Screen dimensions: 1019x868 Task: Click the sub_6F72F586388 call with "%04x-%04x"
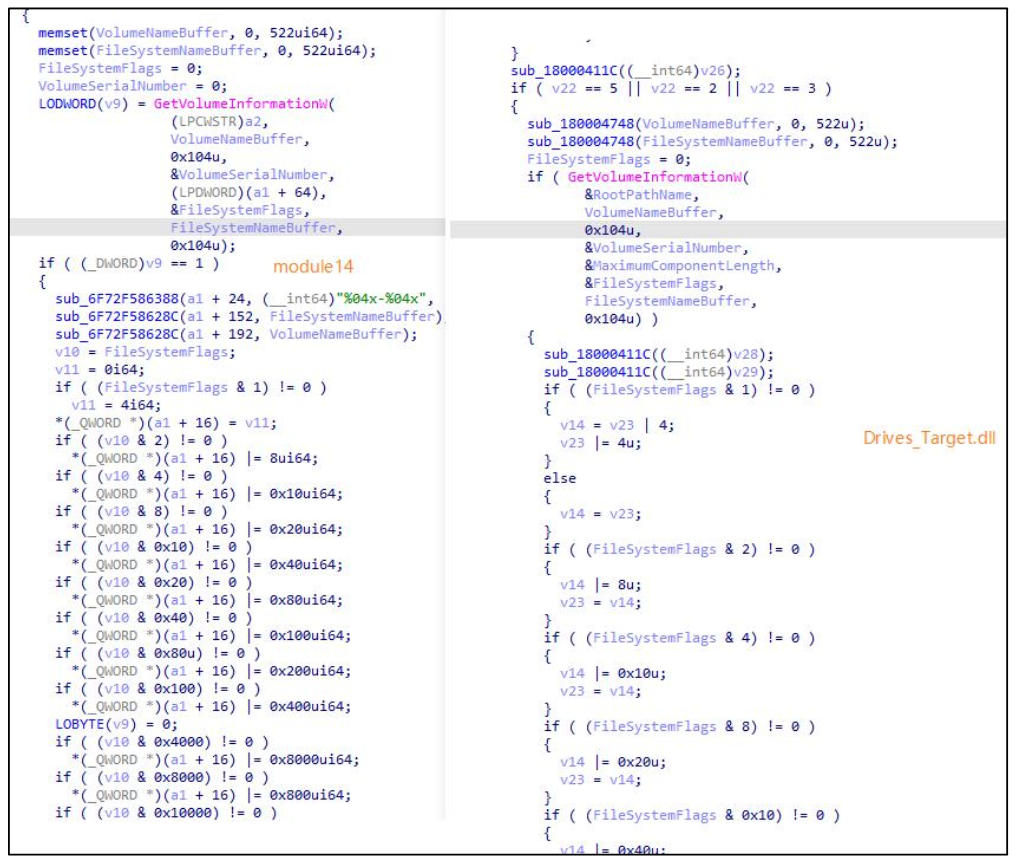click(244, 299)
